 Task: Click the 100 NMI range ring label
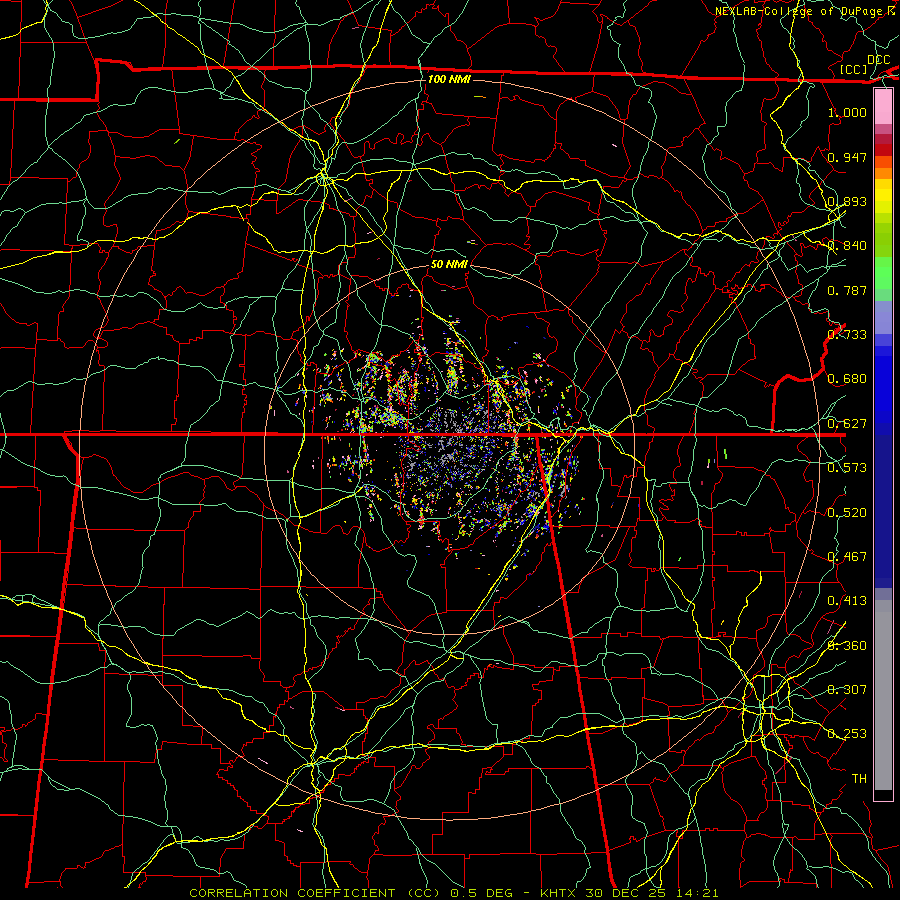click(449, 79)
